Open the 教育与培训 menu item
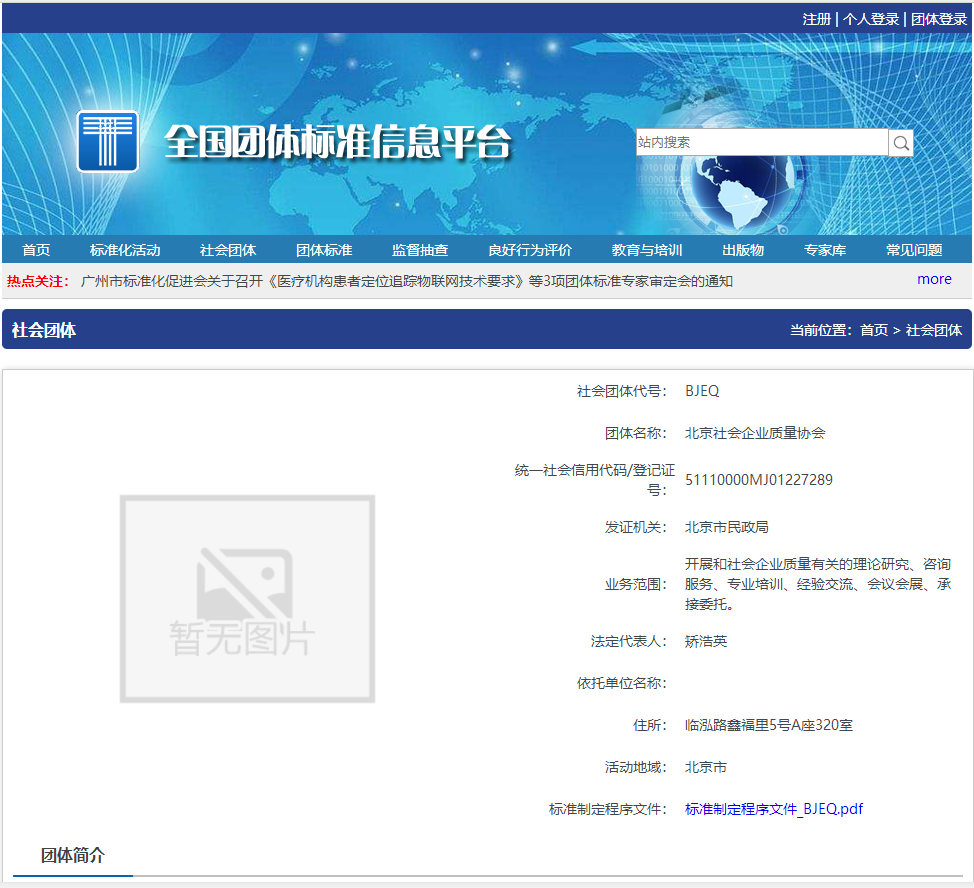 point(647,250)
